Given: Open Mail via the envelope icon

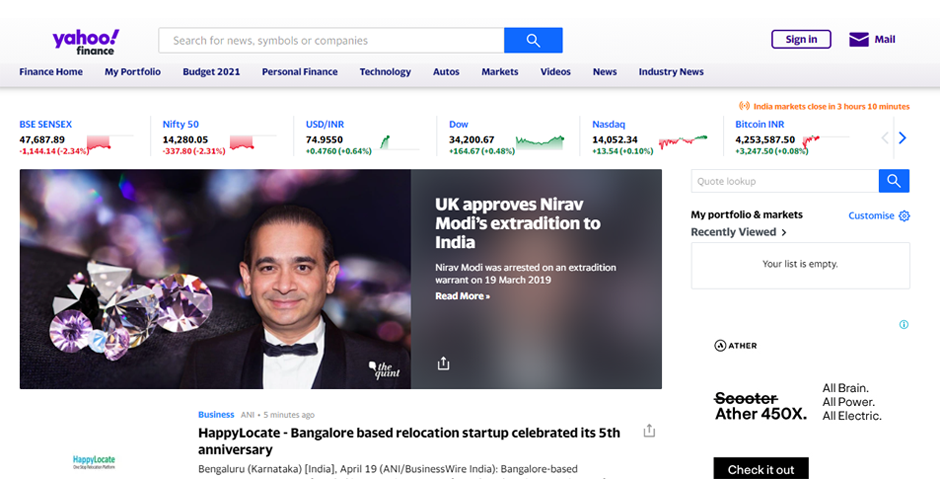Looking at the screenshot, I should pos(858,40).
